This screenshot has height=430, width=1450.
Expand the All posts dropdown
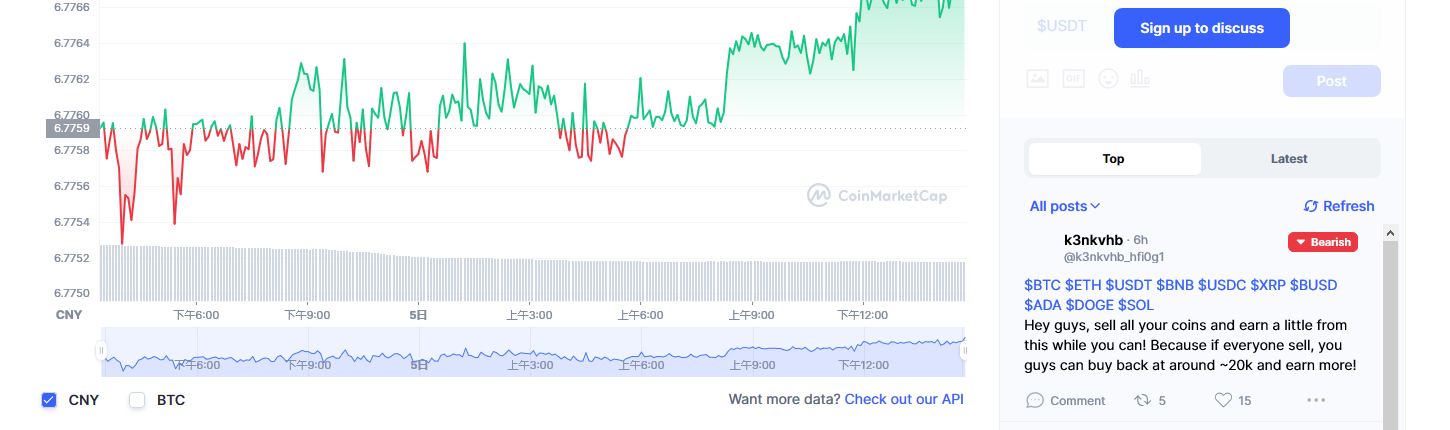click(1065, 206)
